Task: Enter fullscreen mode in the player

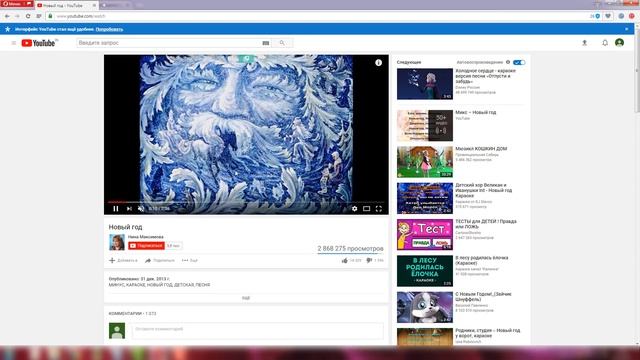Action: 379,209
